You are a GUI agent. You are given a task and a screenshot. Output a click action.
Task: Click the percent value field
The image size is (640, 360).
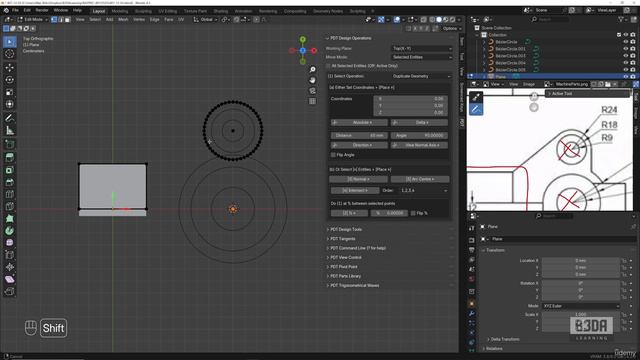[x=389, y=213]
